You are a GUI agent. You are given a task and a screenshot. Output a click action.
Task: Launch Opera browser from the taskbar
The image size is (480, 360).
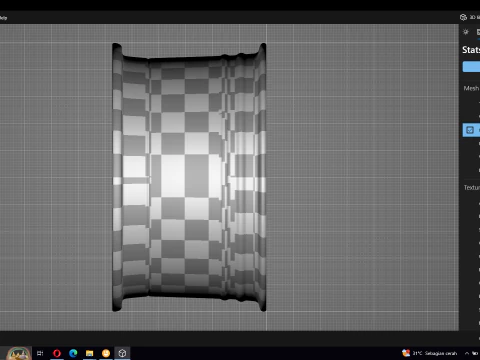(x=57, y=353)
